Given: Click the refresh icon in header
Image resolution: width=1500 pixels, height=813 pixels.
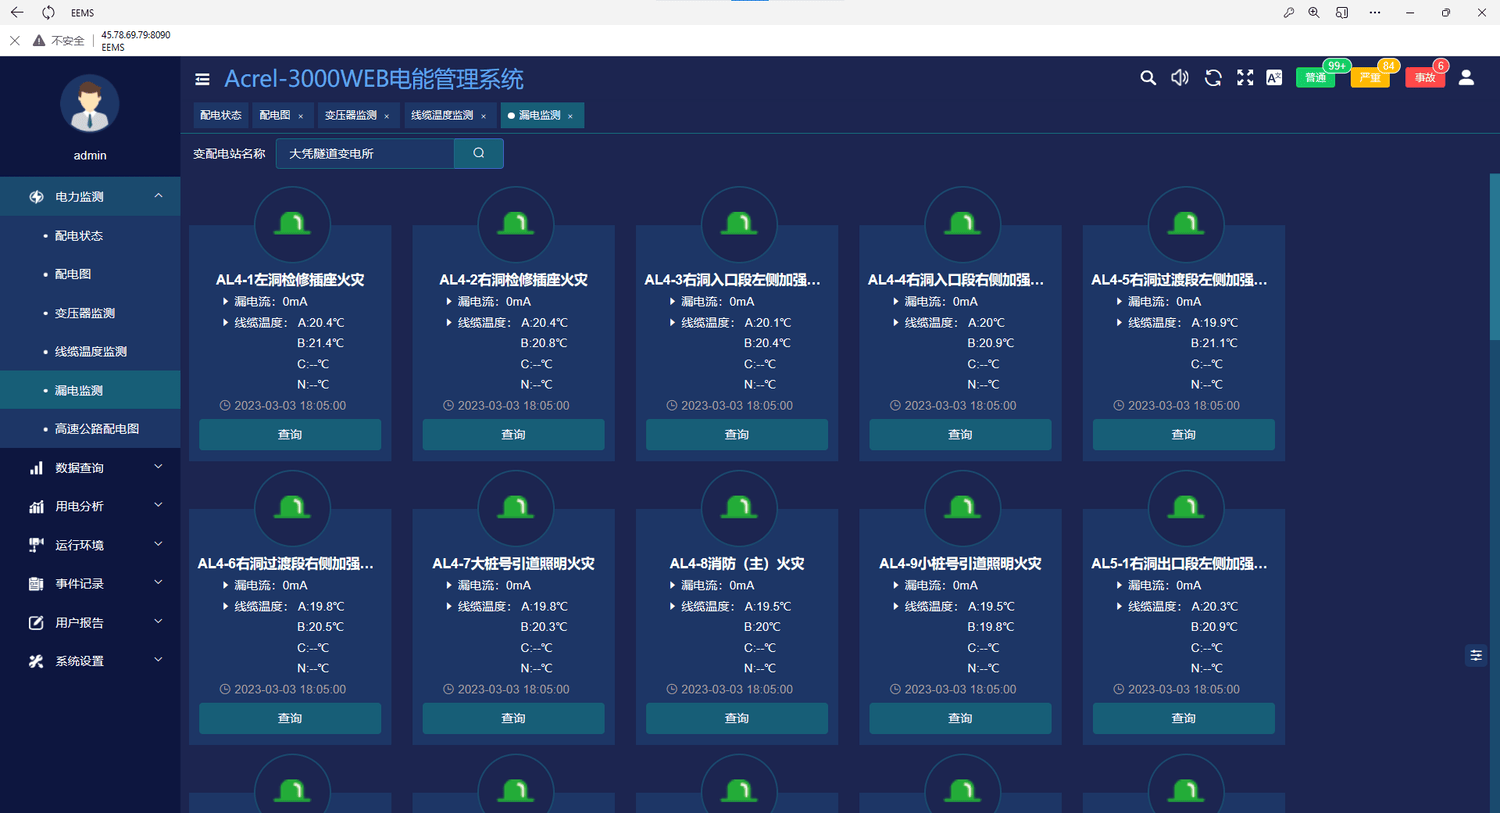Looking at the screenshot, I should pos(1213,78).
